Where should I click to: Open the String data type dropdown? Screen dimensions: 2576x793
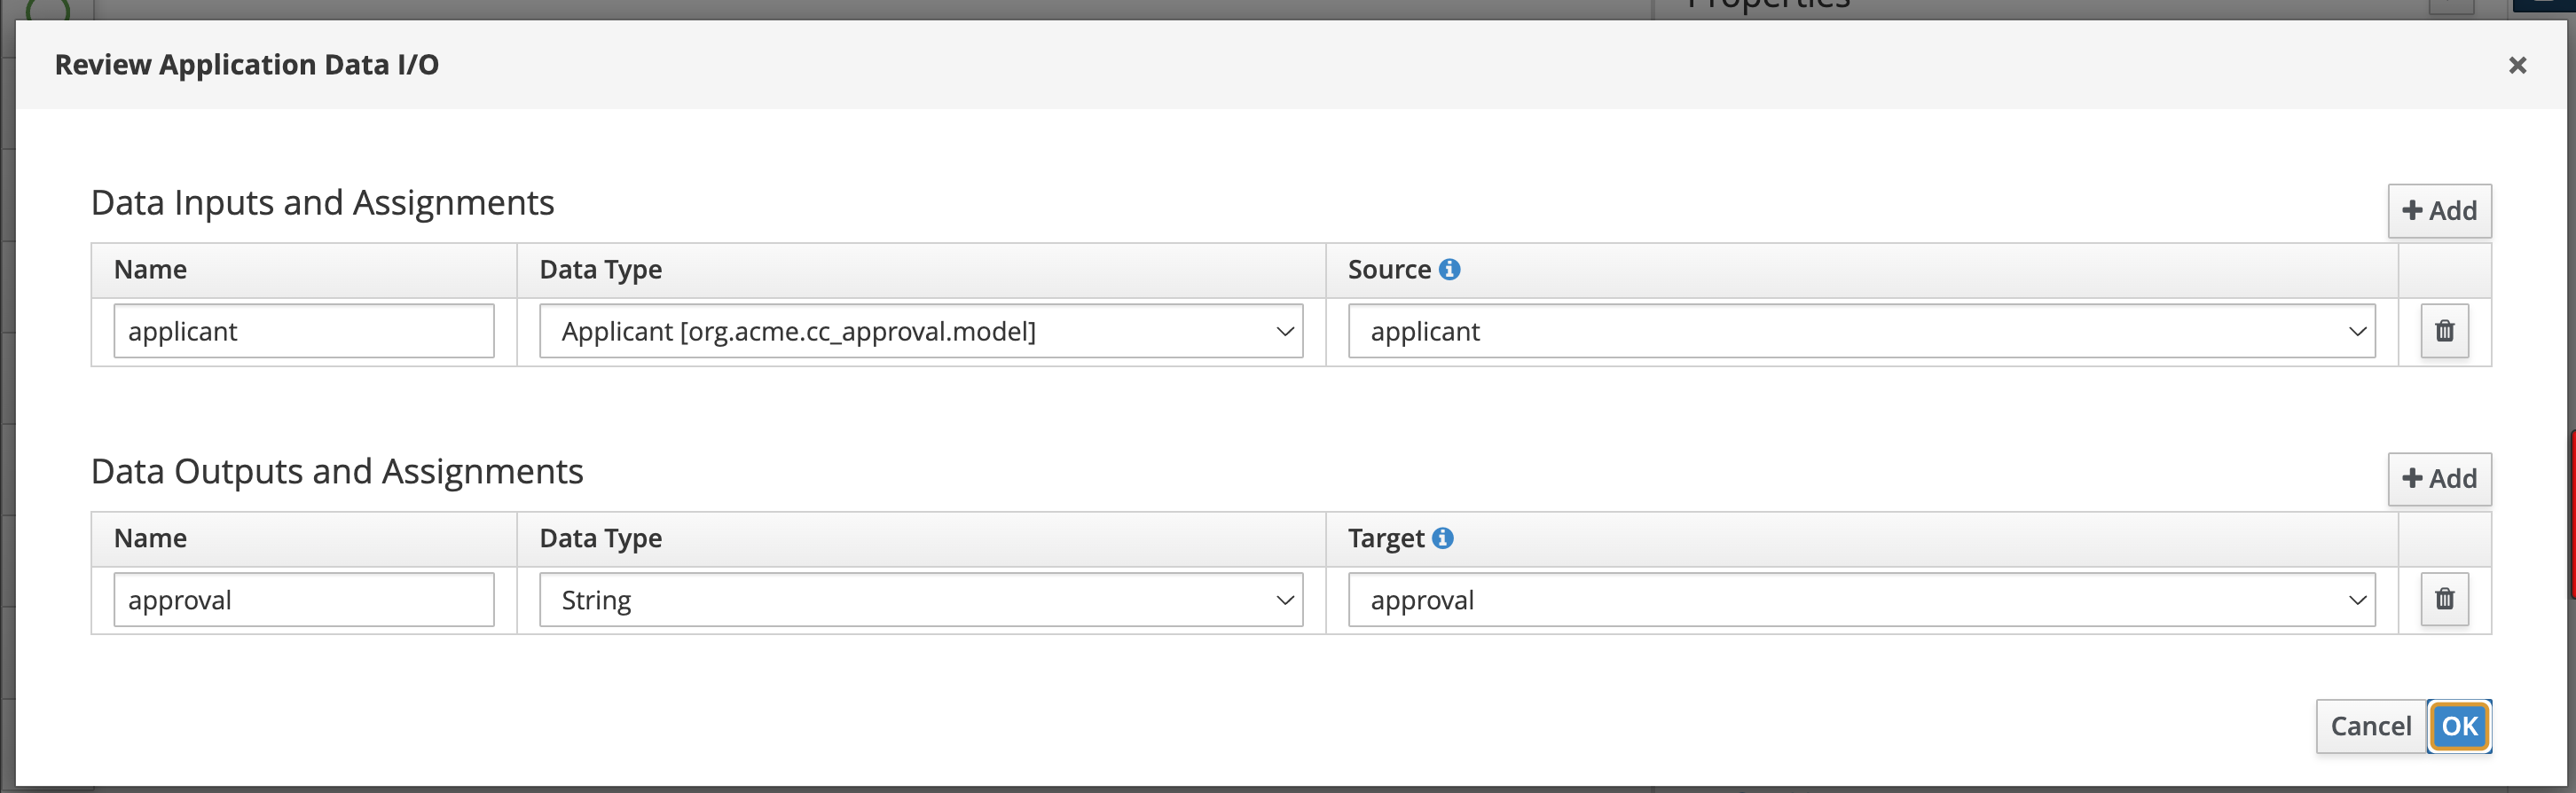(x=921, y=599)
